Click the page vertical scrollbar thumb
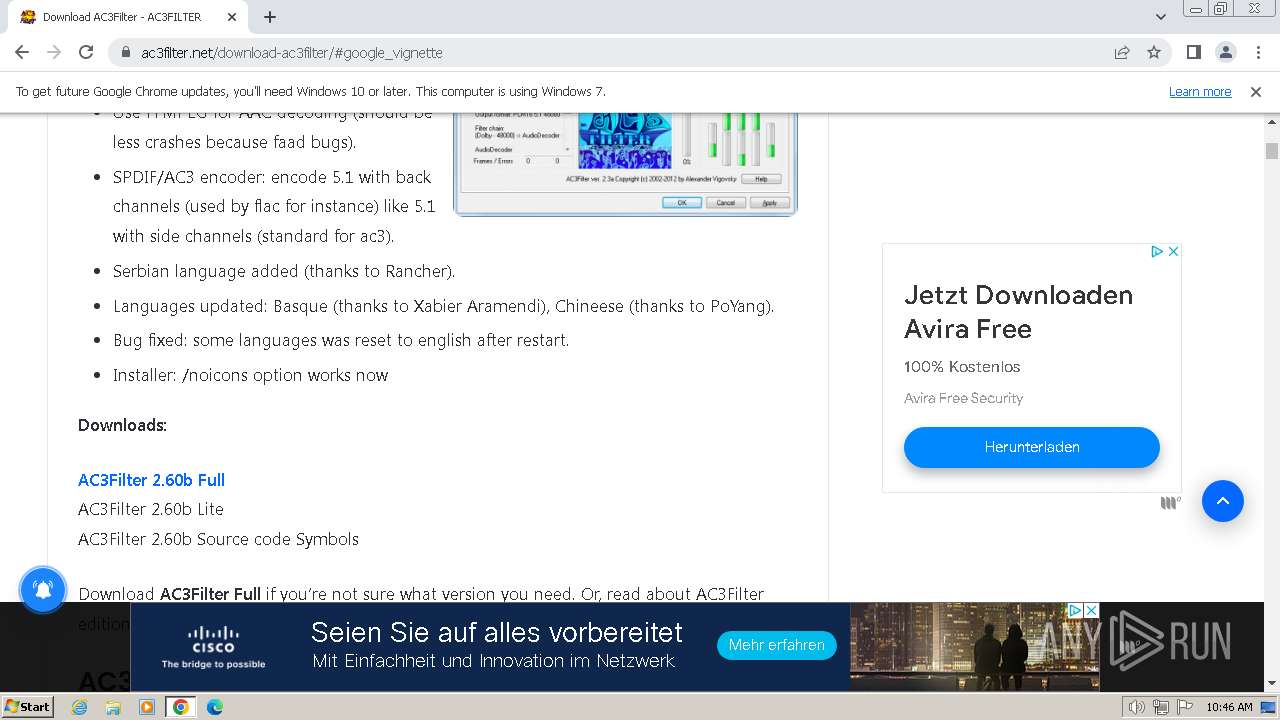The width and height of the screenshot is (1280, 720). [1272, 151]
